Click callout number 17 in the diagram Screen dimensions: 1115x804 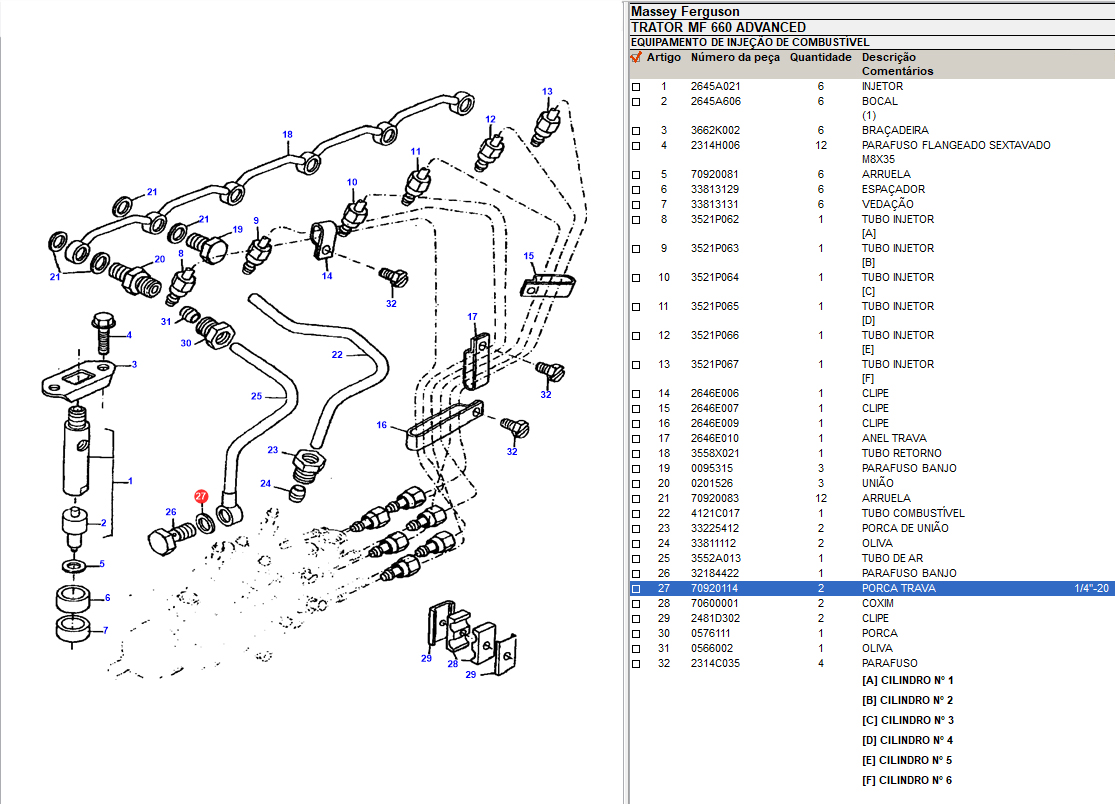472,316
